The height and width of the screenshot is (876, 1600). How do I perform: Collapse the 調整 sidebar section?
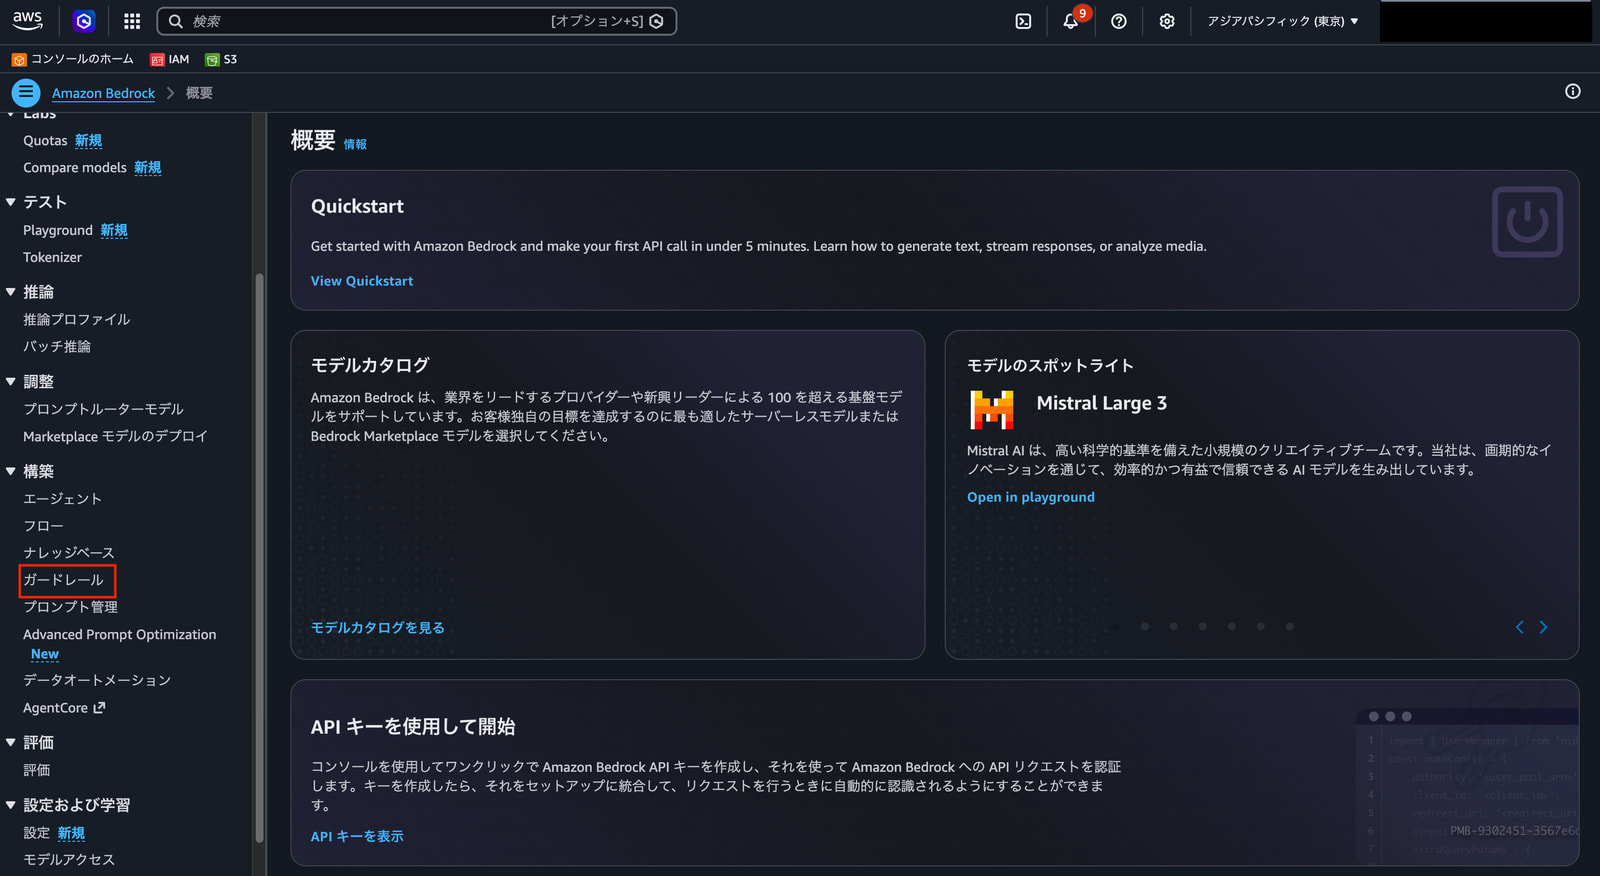pyautogui.click(x=11, y=381)
